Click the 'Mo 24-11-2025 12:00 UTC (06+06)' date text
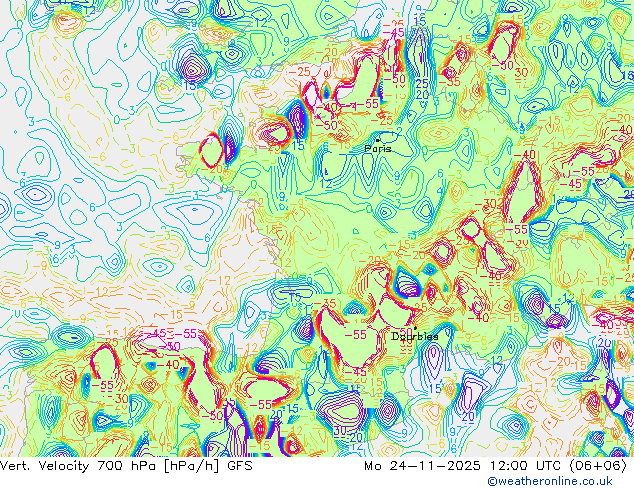Screen dimensions: 634x490 pyautogui.click(x=495, y=466)
